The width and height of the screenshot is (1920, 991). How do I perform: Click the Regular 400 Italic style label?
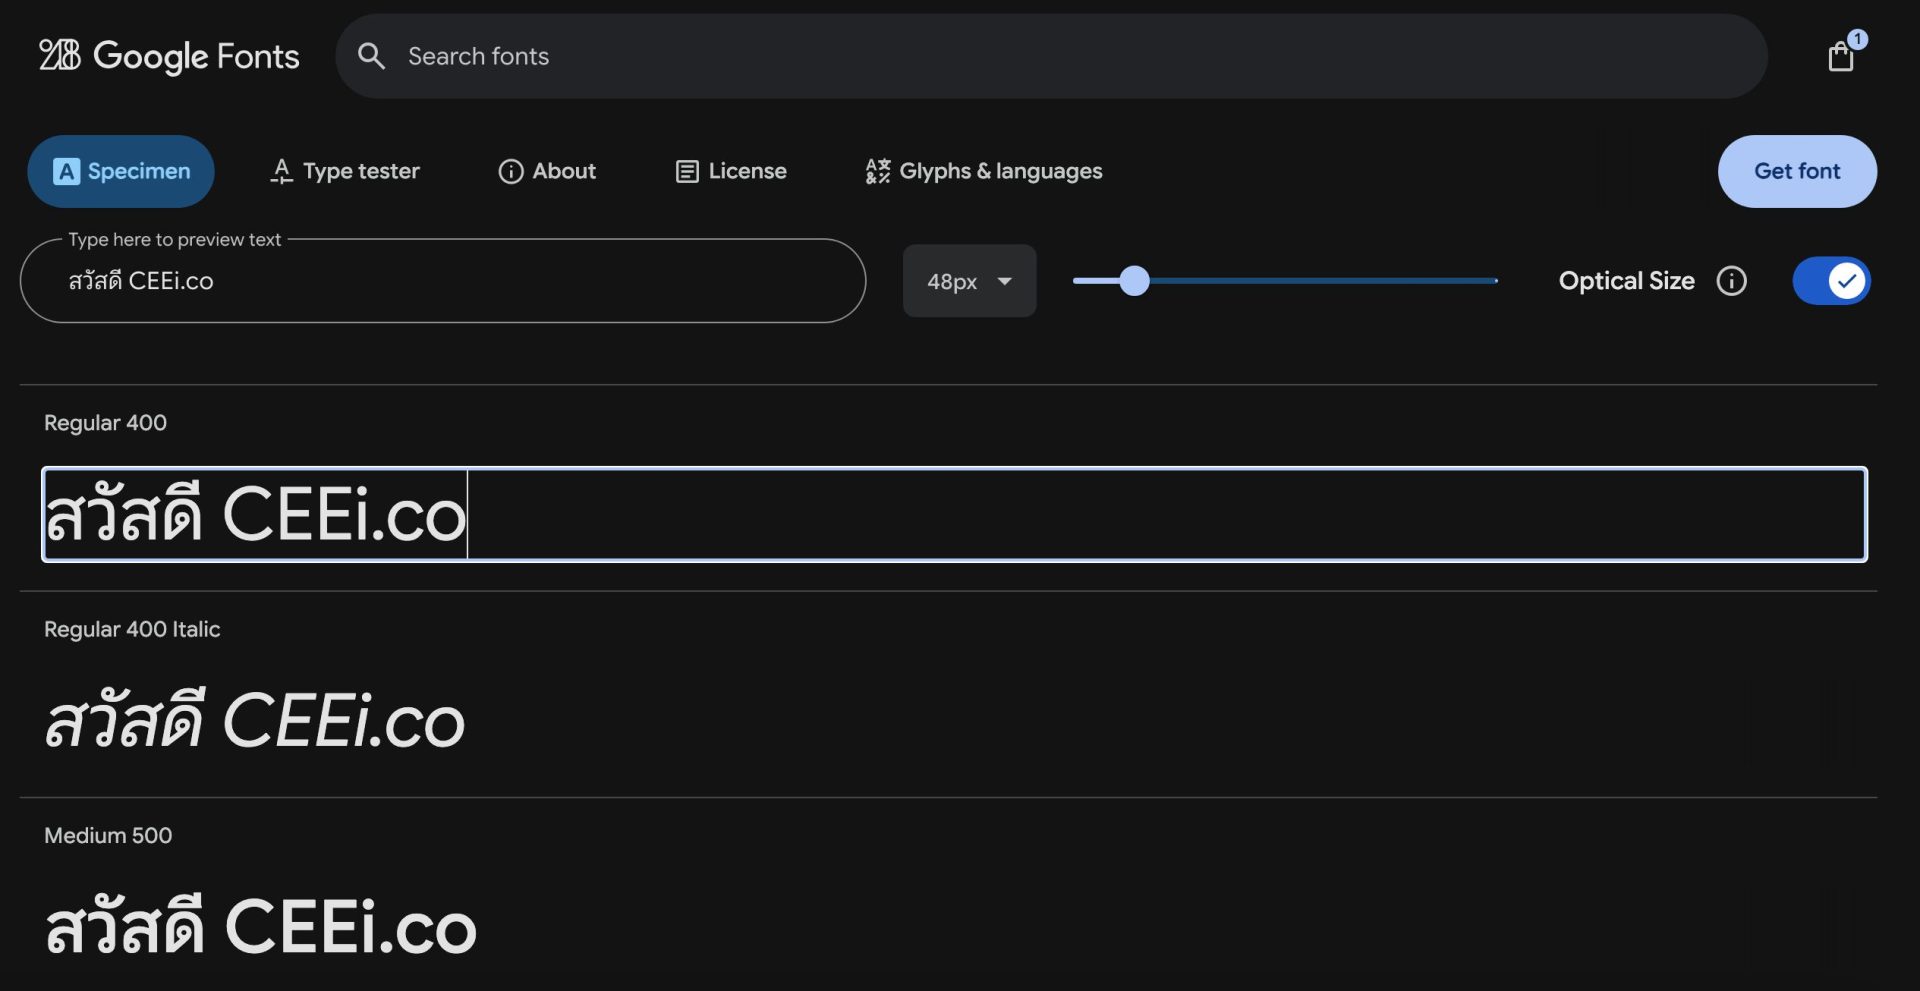132,629
